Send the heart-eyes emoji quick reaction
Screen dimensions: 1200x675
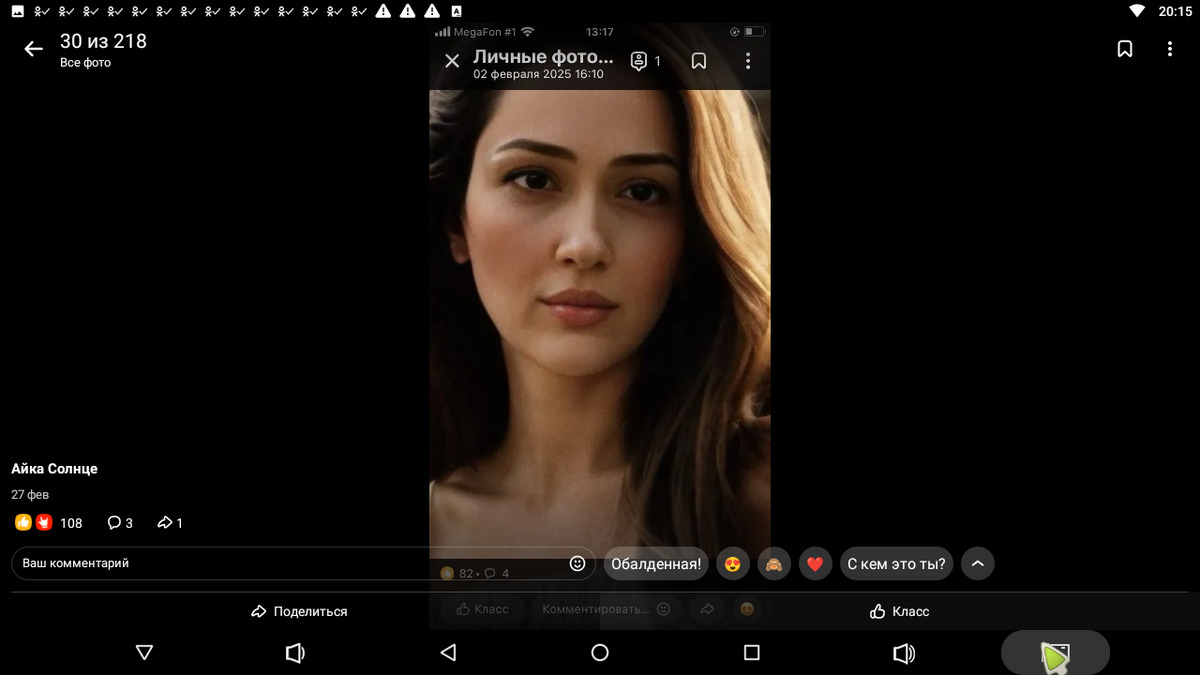pos(733,564)
